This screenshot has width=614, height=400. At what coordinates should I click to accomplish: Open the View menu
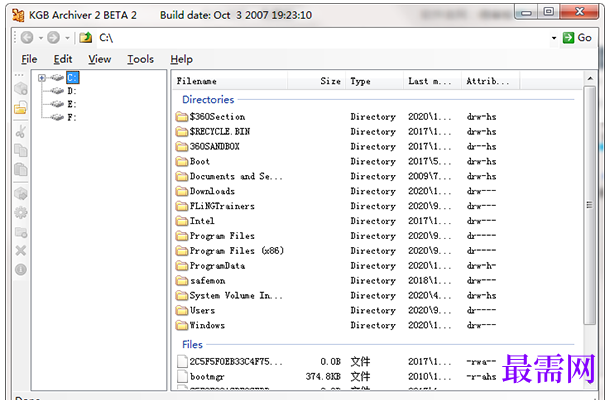tap(99, 59)
